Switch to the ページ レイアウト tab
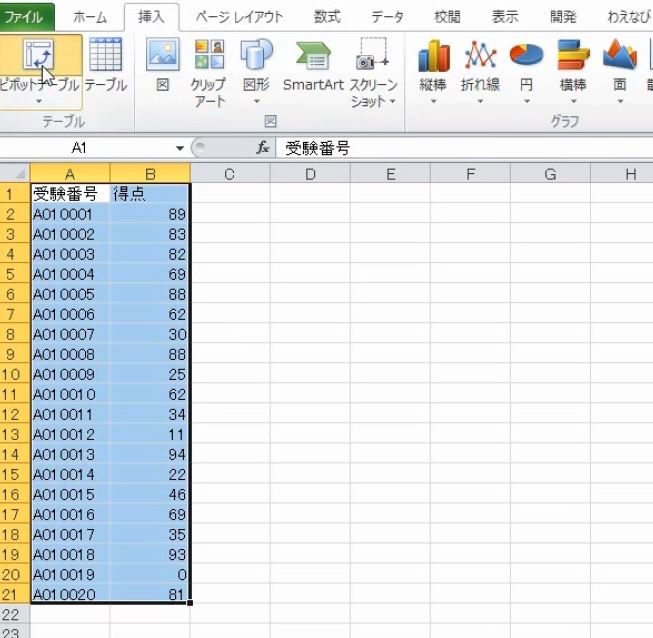The height and width of the screenshot is (638, 653). [239, 17]
